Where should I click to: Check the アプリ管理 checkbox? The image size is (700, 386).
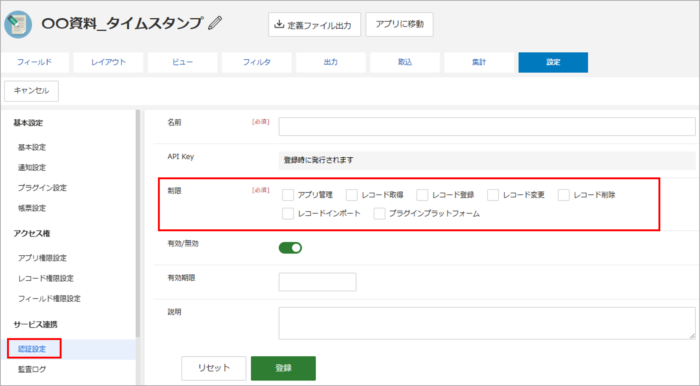click(288, 195)
